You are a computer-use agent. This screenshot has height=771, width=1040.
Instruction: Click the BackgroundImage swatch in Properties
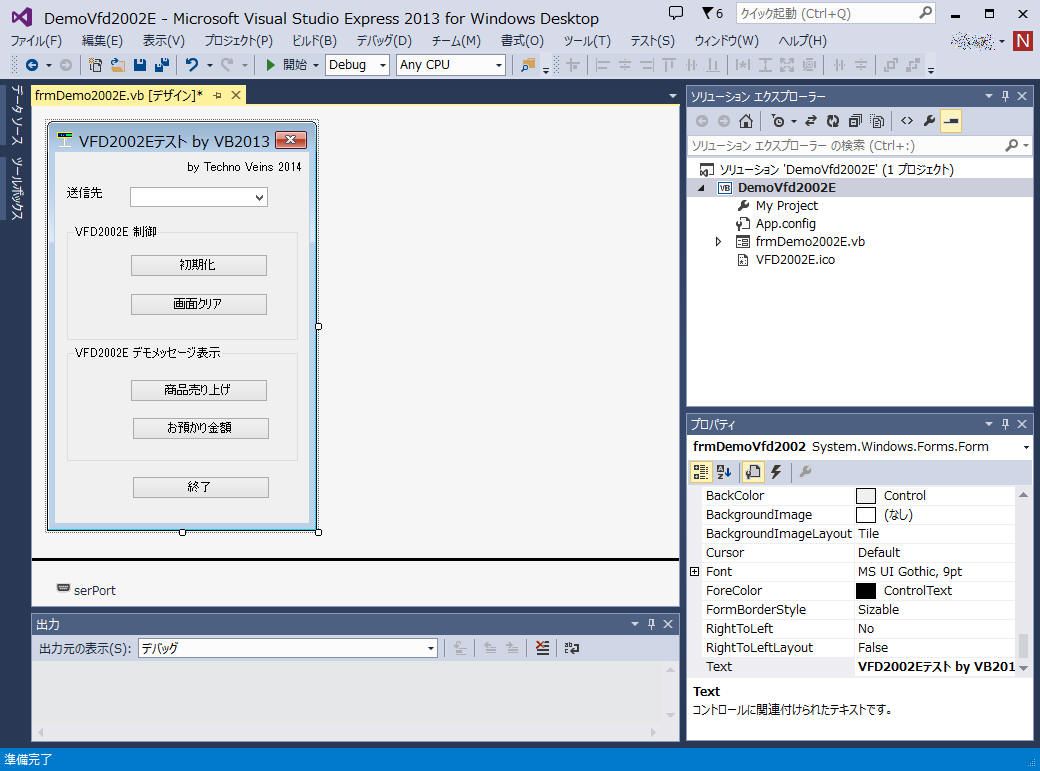tap(866, 515)
